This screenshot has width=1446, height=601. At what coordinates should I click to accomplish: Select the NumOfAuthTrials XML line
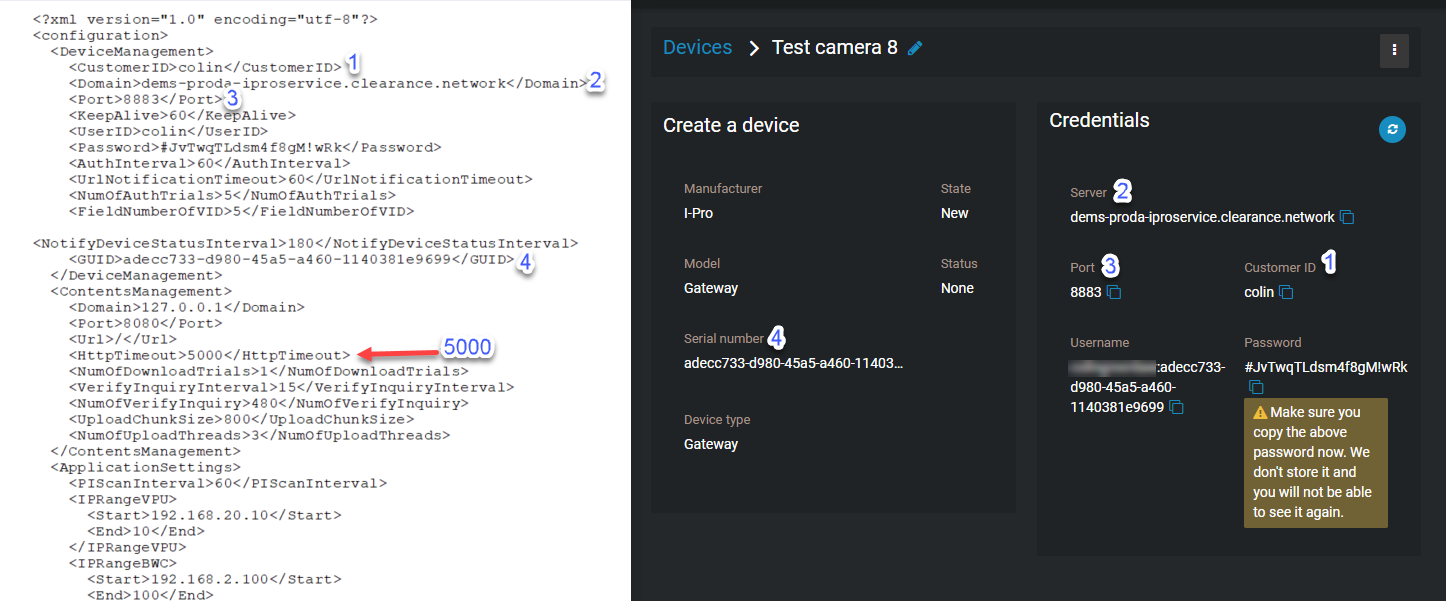click(x=232, y=195)
